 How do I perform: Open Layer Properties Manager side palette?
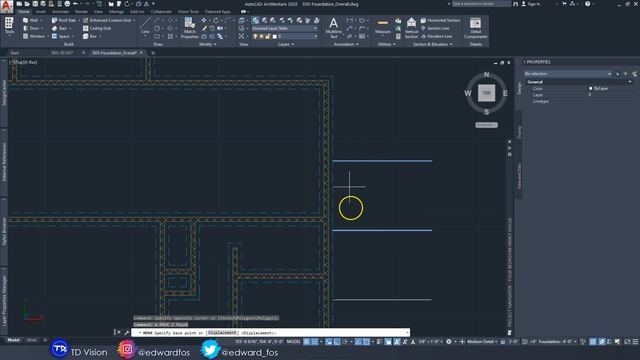(4, 300)
